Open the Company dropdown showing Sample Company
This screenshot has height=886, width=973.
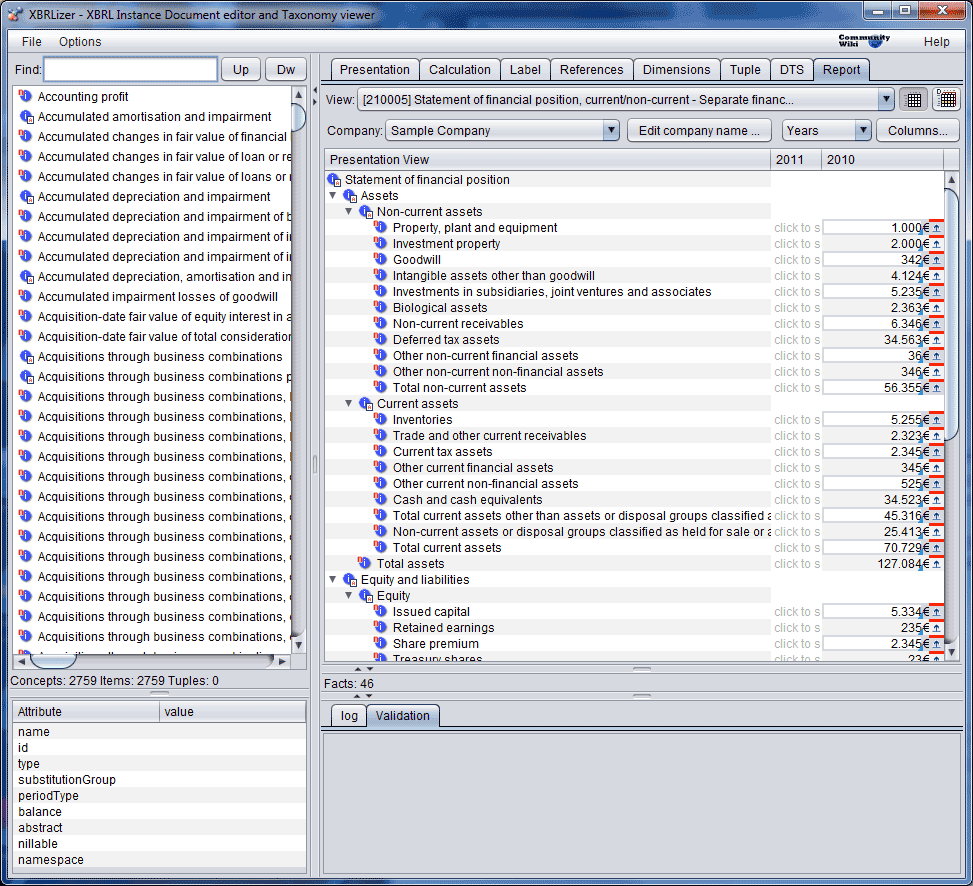611,131
